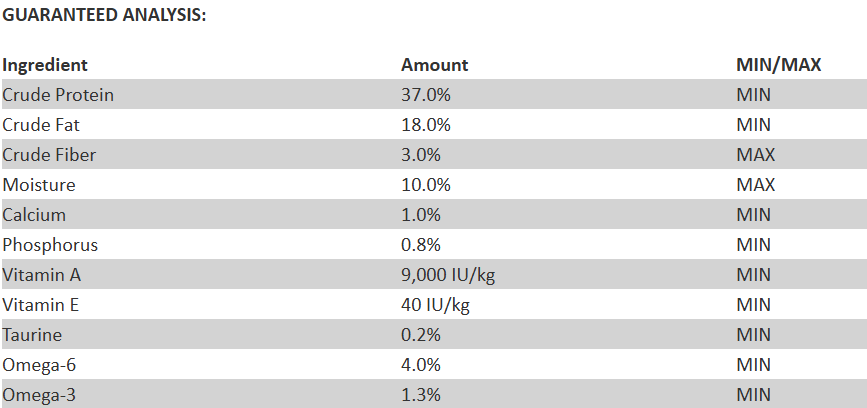Select the Crude Protein row label
The height and width of the screenshot is (408, 867).
pyautogui.click(x=58, y=95)
